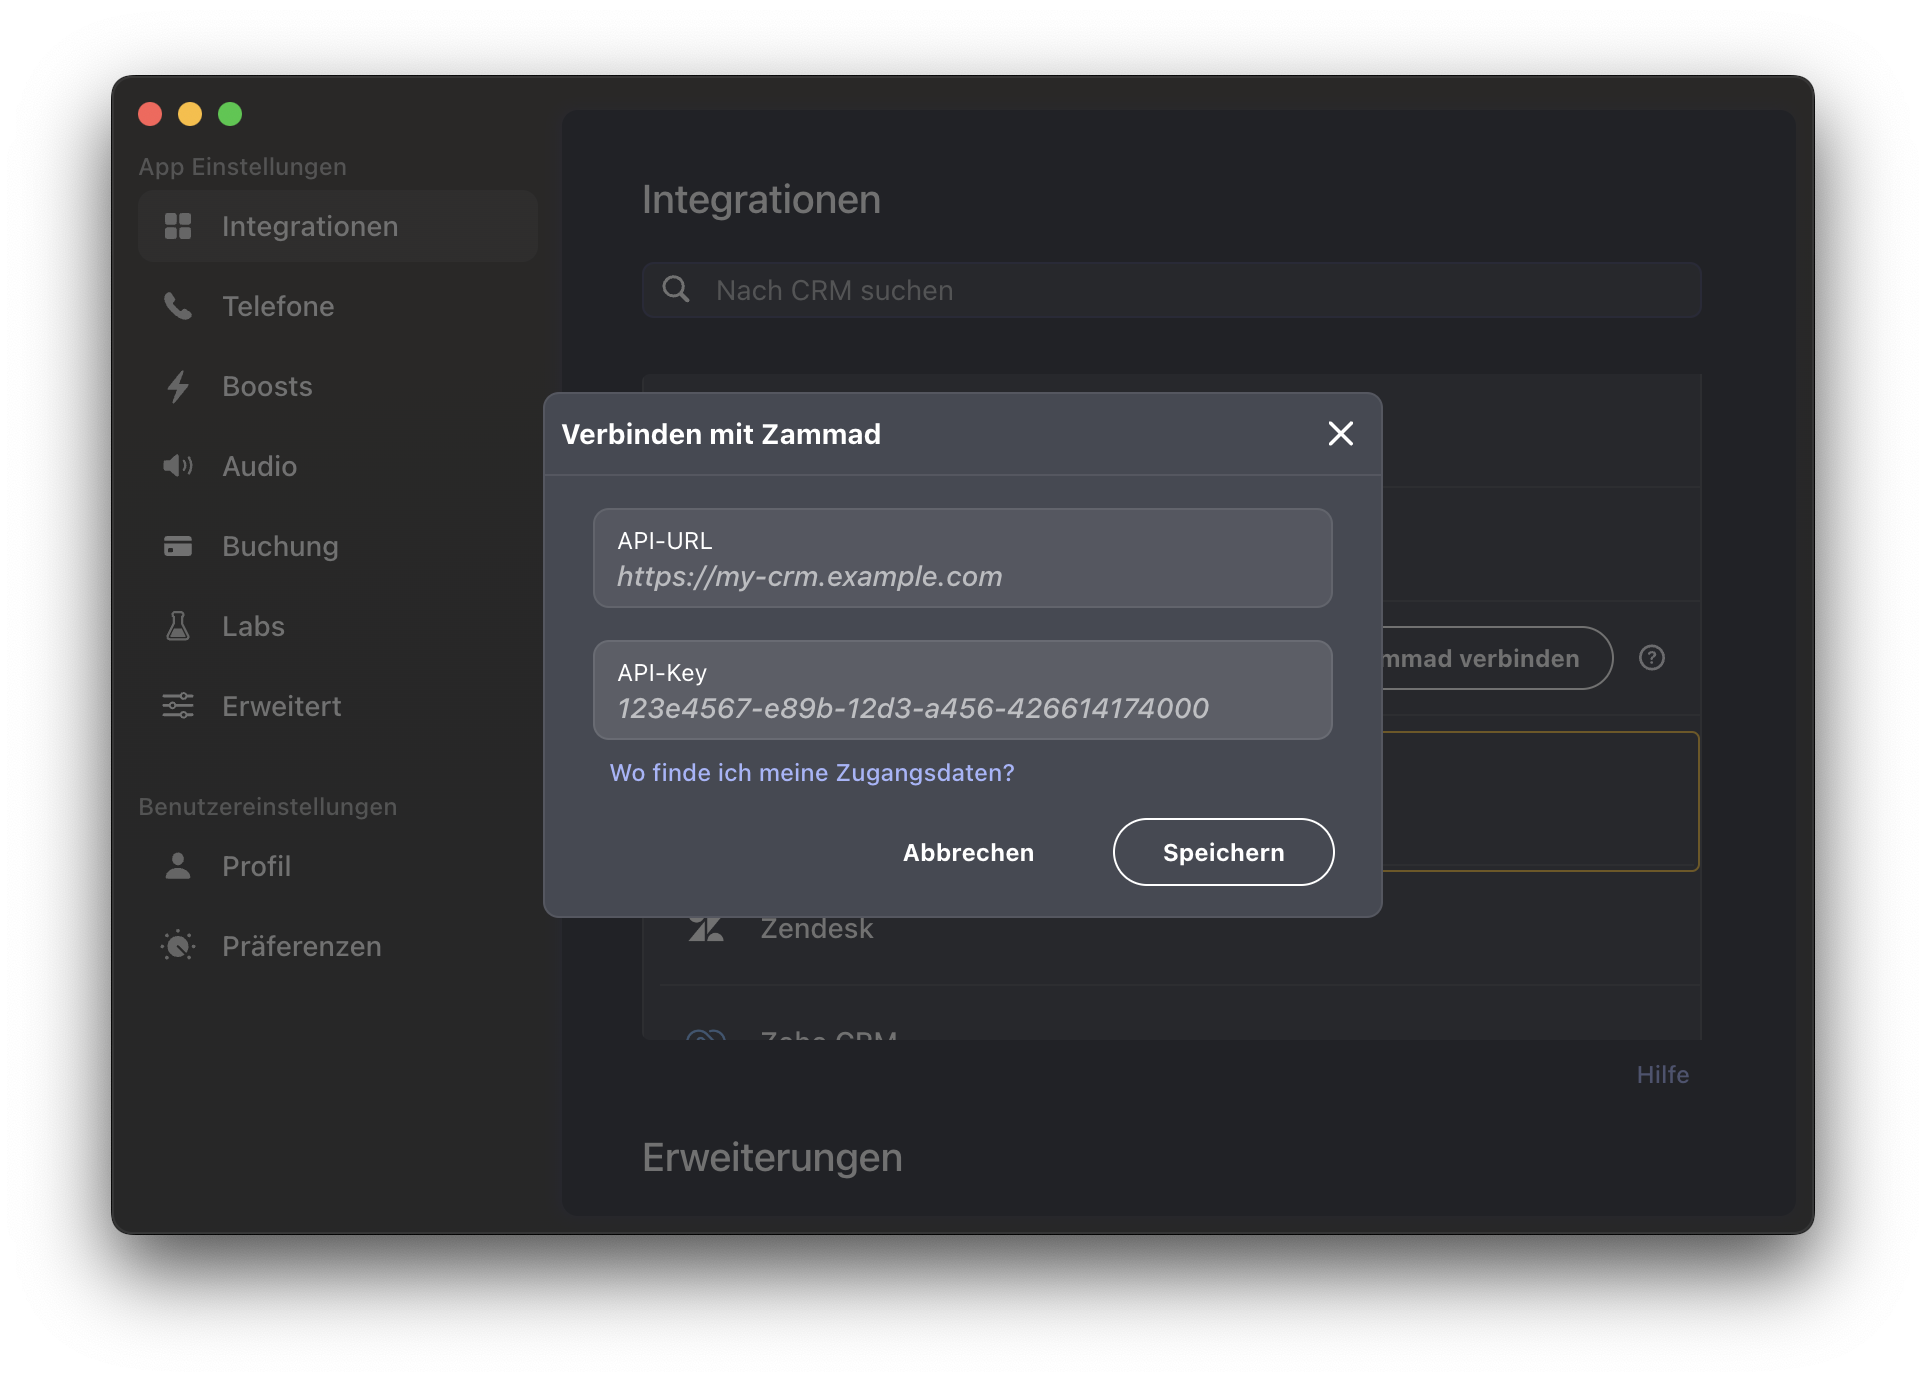
Task: Click the Erweitert sliders icon
Action: pyautogui.click(x=178, y=706)
